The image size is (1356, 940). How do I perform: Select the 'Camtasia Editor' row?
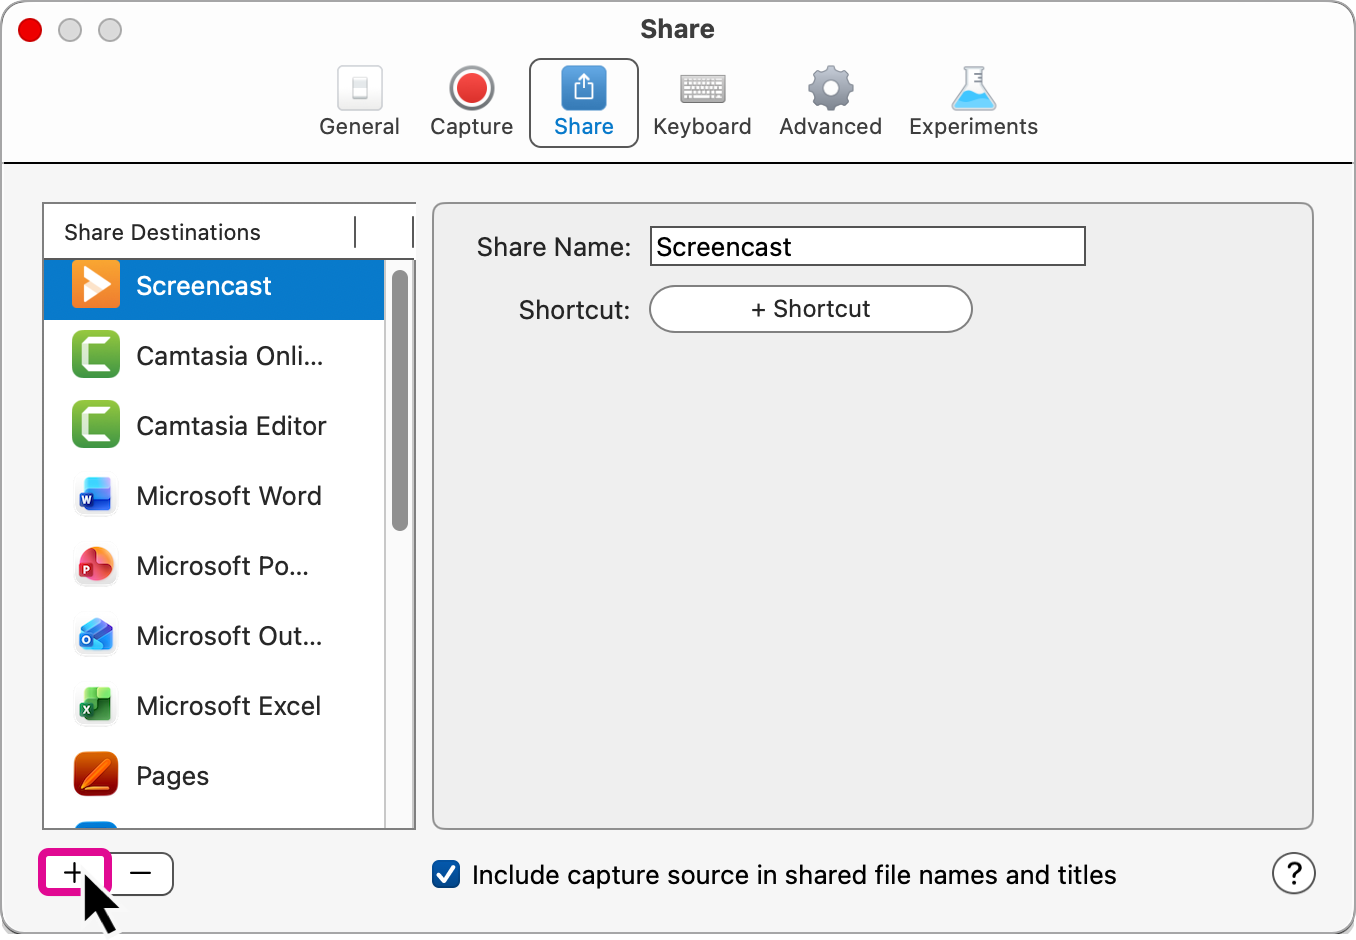click(214, 425)
